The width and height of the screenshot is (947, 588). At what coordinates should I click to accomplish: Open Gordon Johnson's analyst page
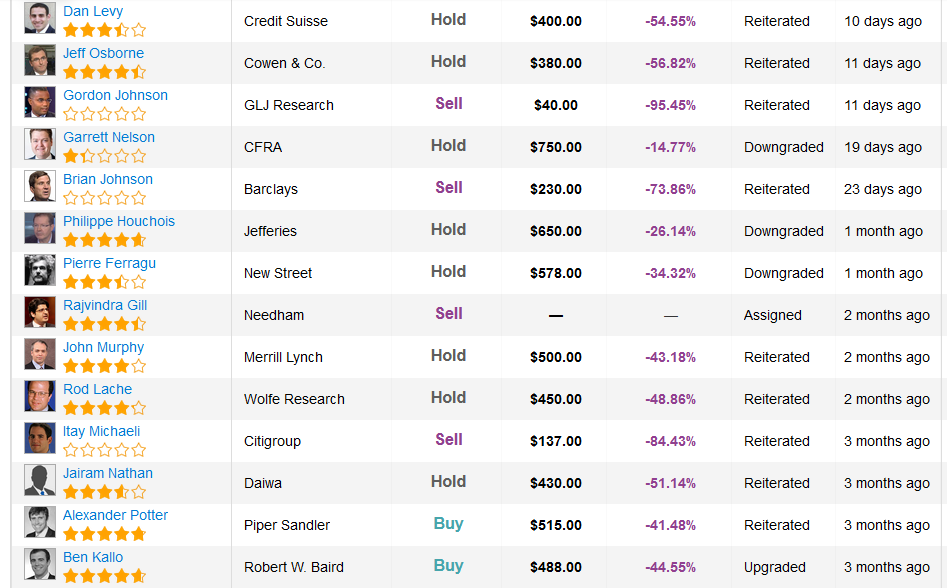(x=115, y=95)
